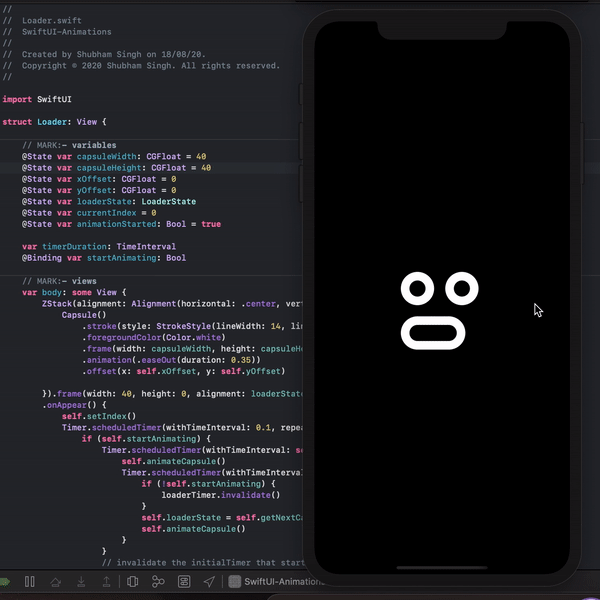Click 'ZStack' in the body
This screenshot has width=600, height=600.
[x=57, y=304]
